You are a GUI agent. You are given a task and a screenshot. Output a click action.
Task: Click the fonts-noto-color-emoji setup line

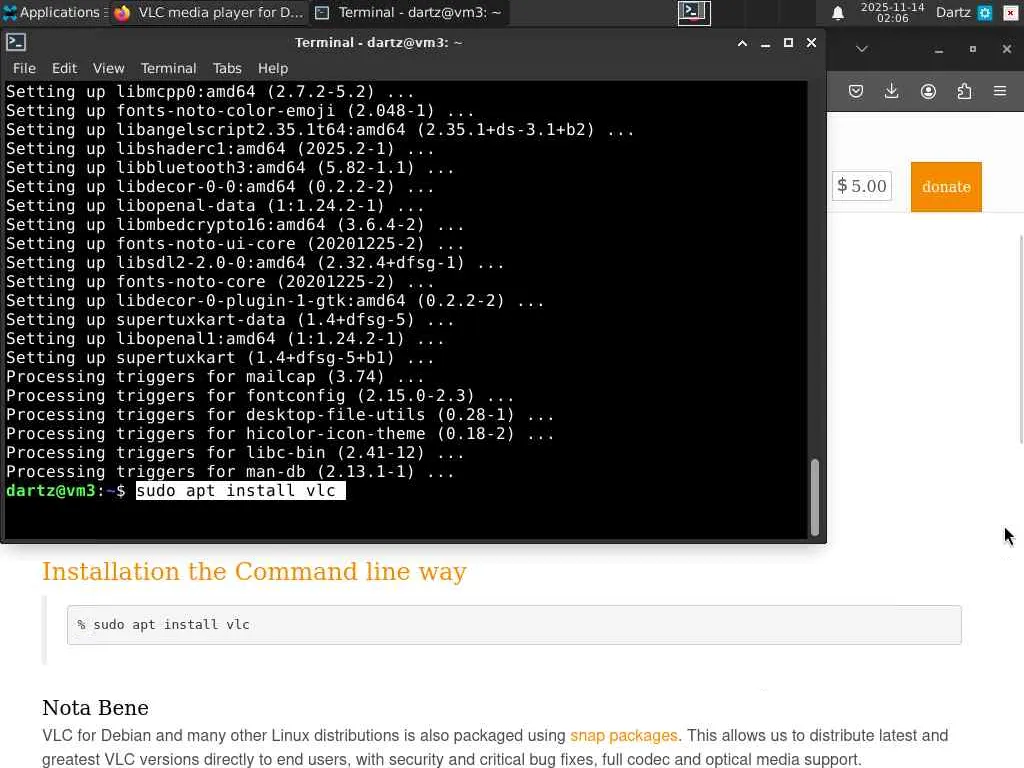coord(240,111)
